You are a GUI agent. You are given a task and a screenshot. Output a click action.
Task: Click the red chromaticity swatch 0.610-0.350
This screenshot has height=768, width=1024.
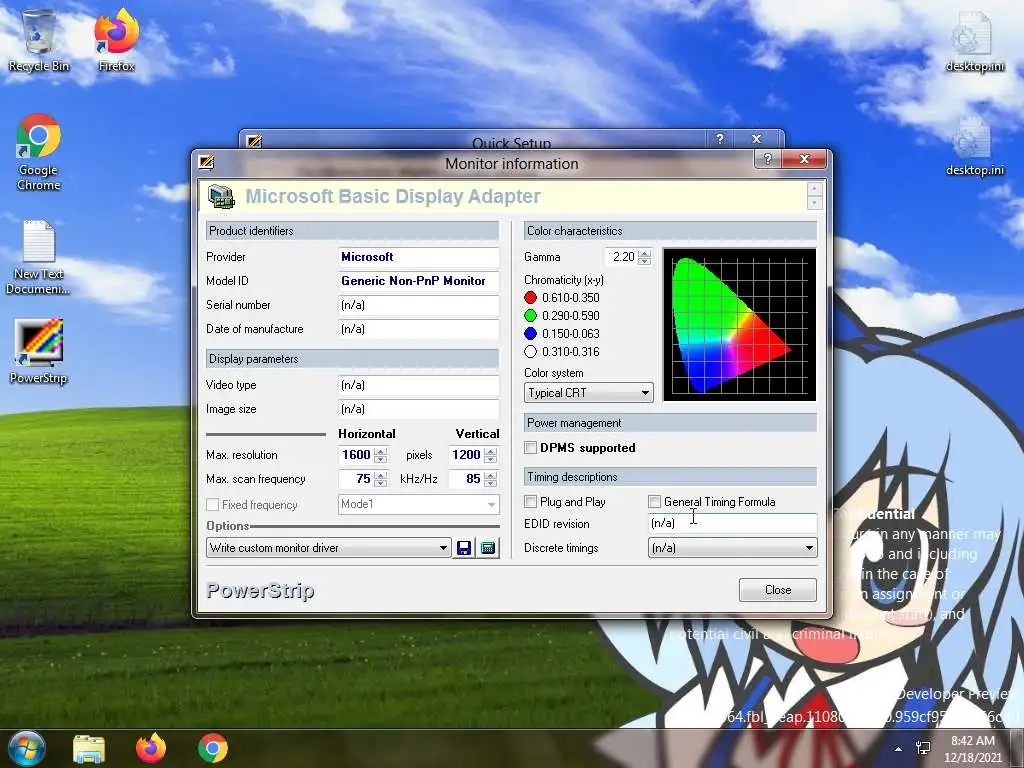(x=530, y=298)
